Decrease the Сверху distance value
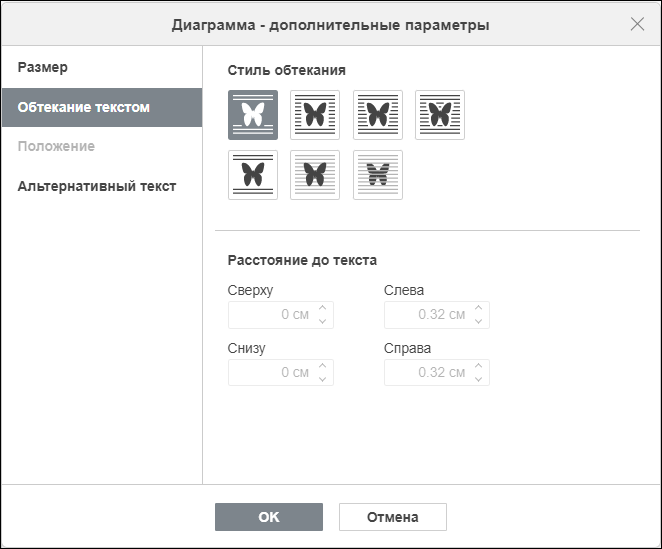Screen dimensions: 662x549 323,321
